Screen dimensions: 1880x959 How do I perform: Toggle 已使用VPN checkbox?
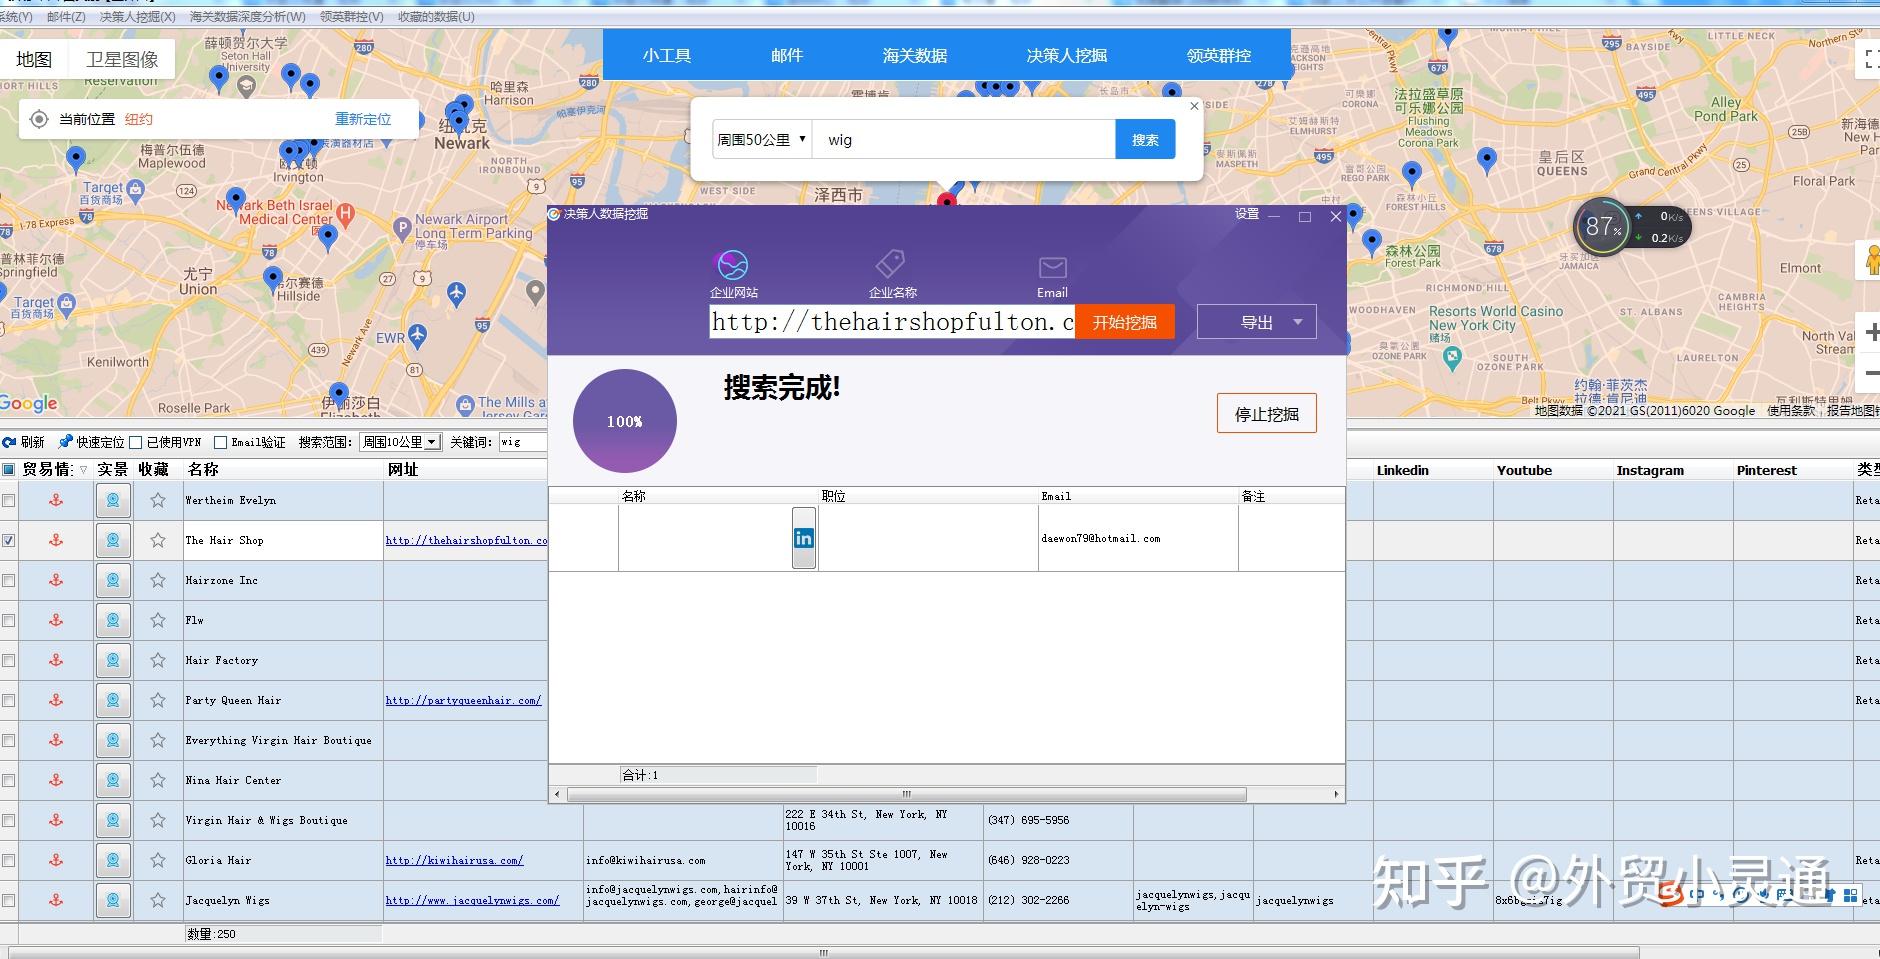point(136,442)
